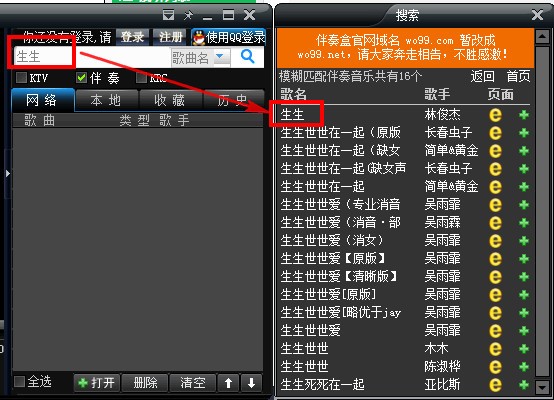This screenshot has width=554, height=400.
Task: Enable the KTV checkbox
Action: pyautogui.click(x=21, y=77)
